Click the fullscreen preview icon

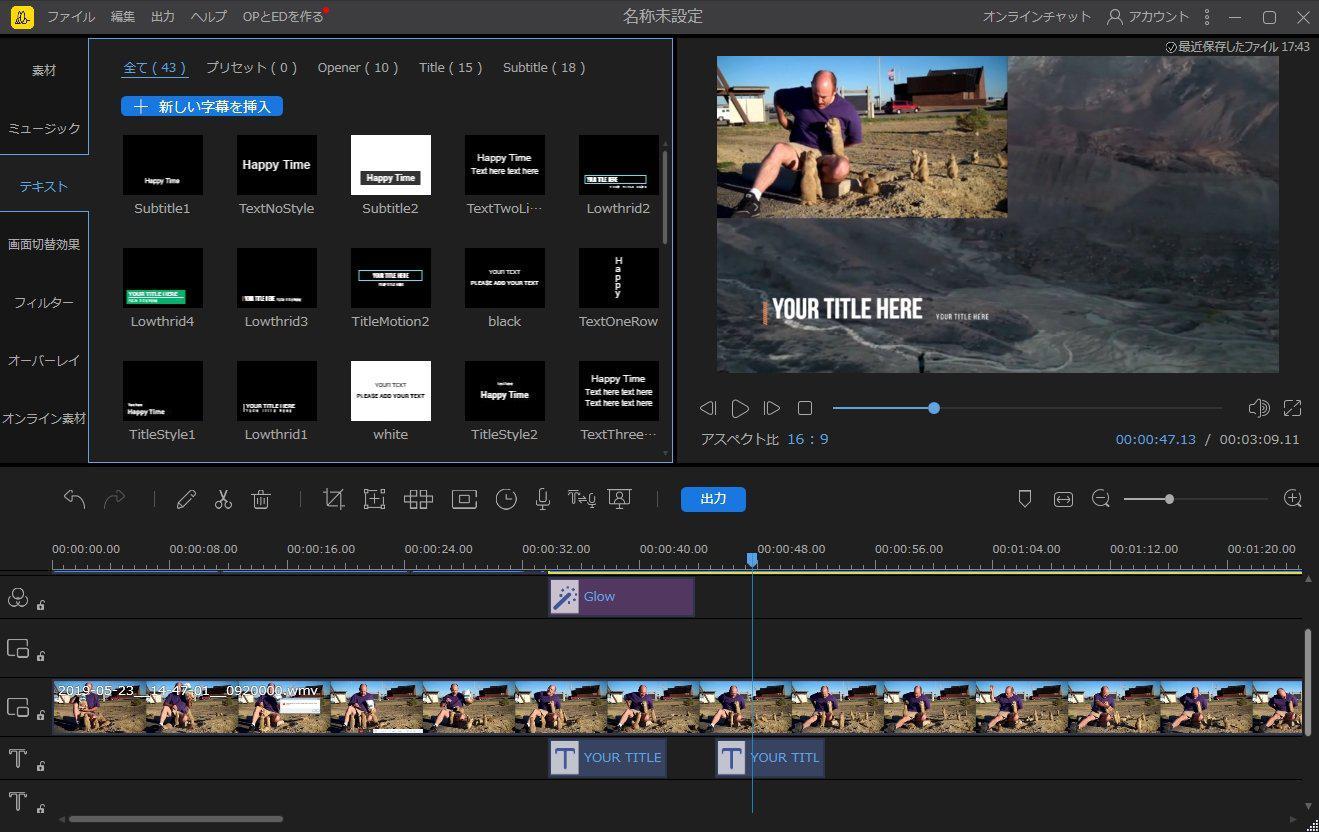pyautogui.click(x=1292, y=408)
